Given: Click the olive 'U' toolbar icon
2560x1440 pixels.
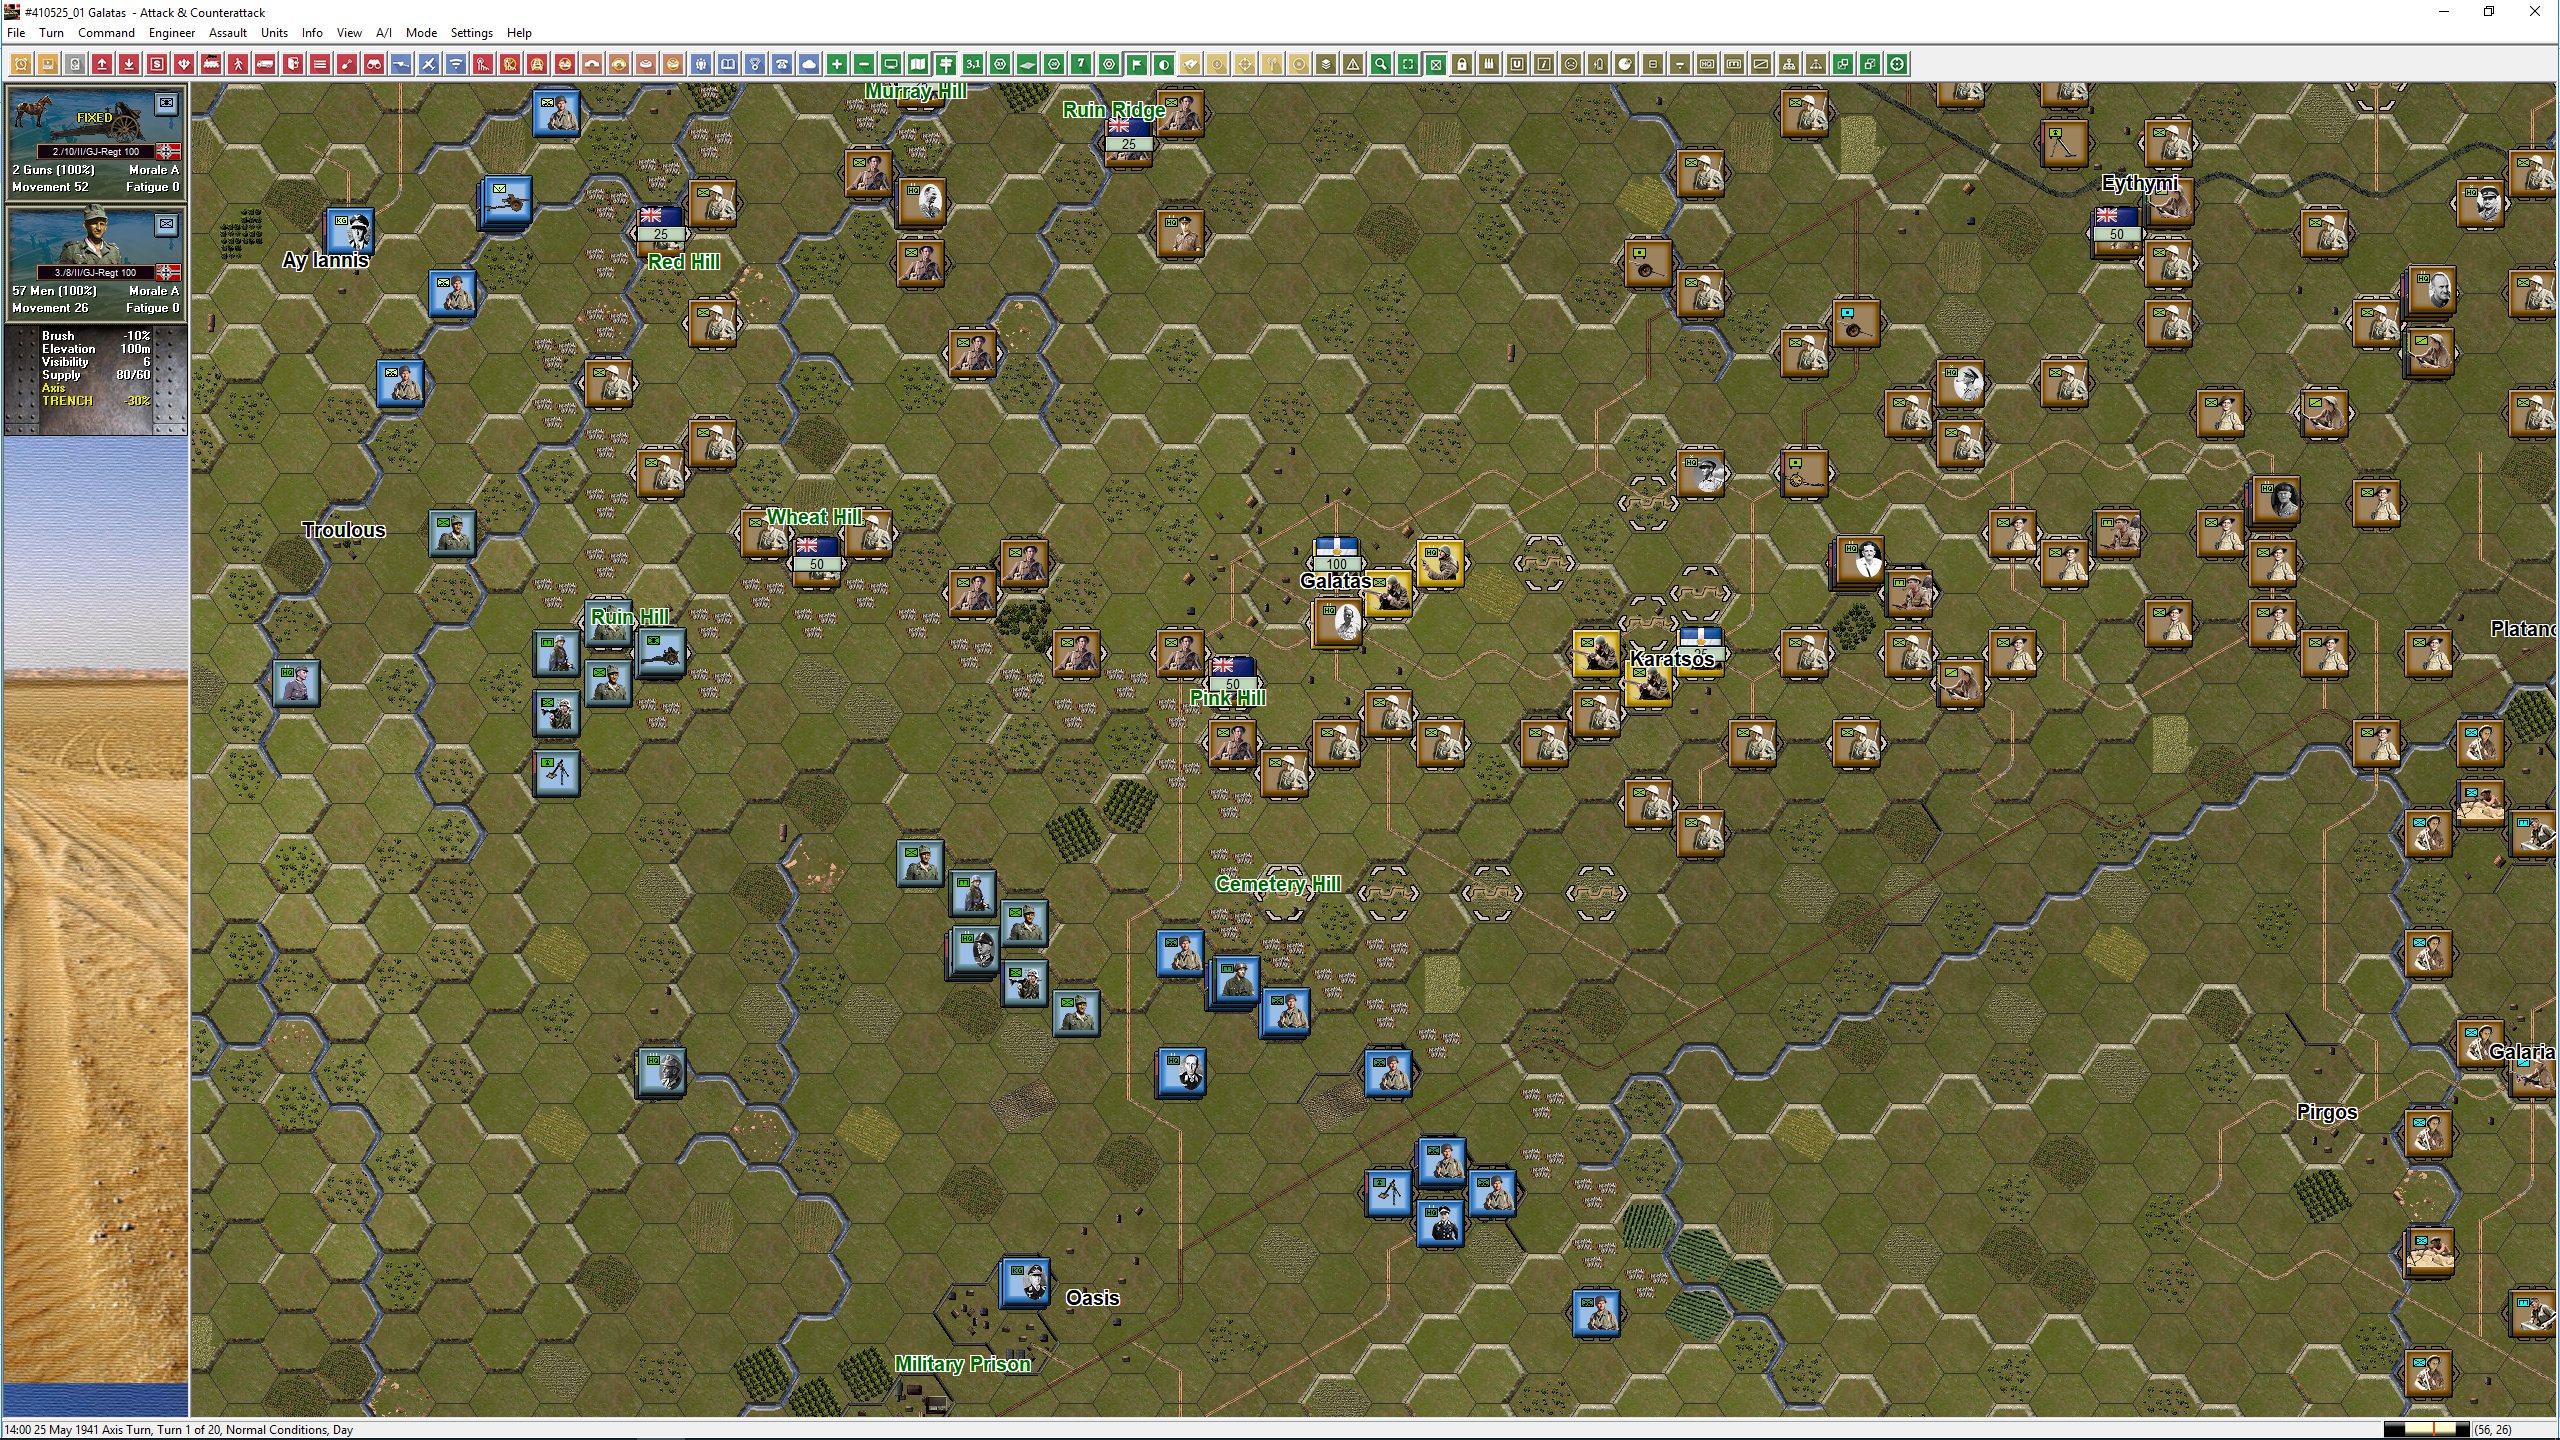Looking at the screenshot, I should coord(1517,65).
